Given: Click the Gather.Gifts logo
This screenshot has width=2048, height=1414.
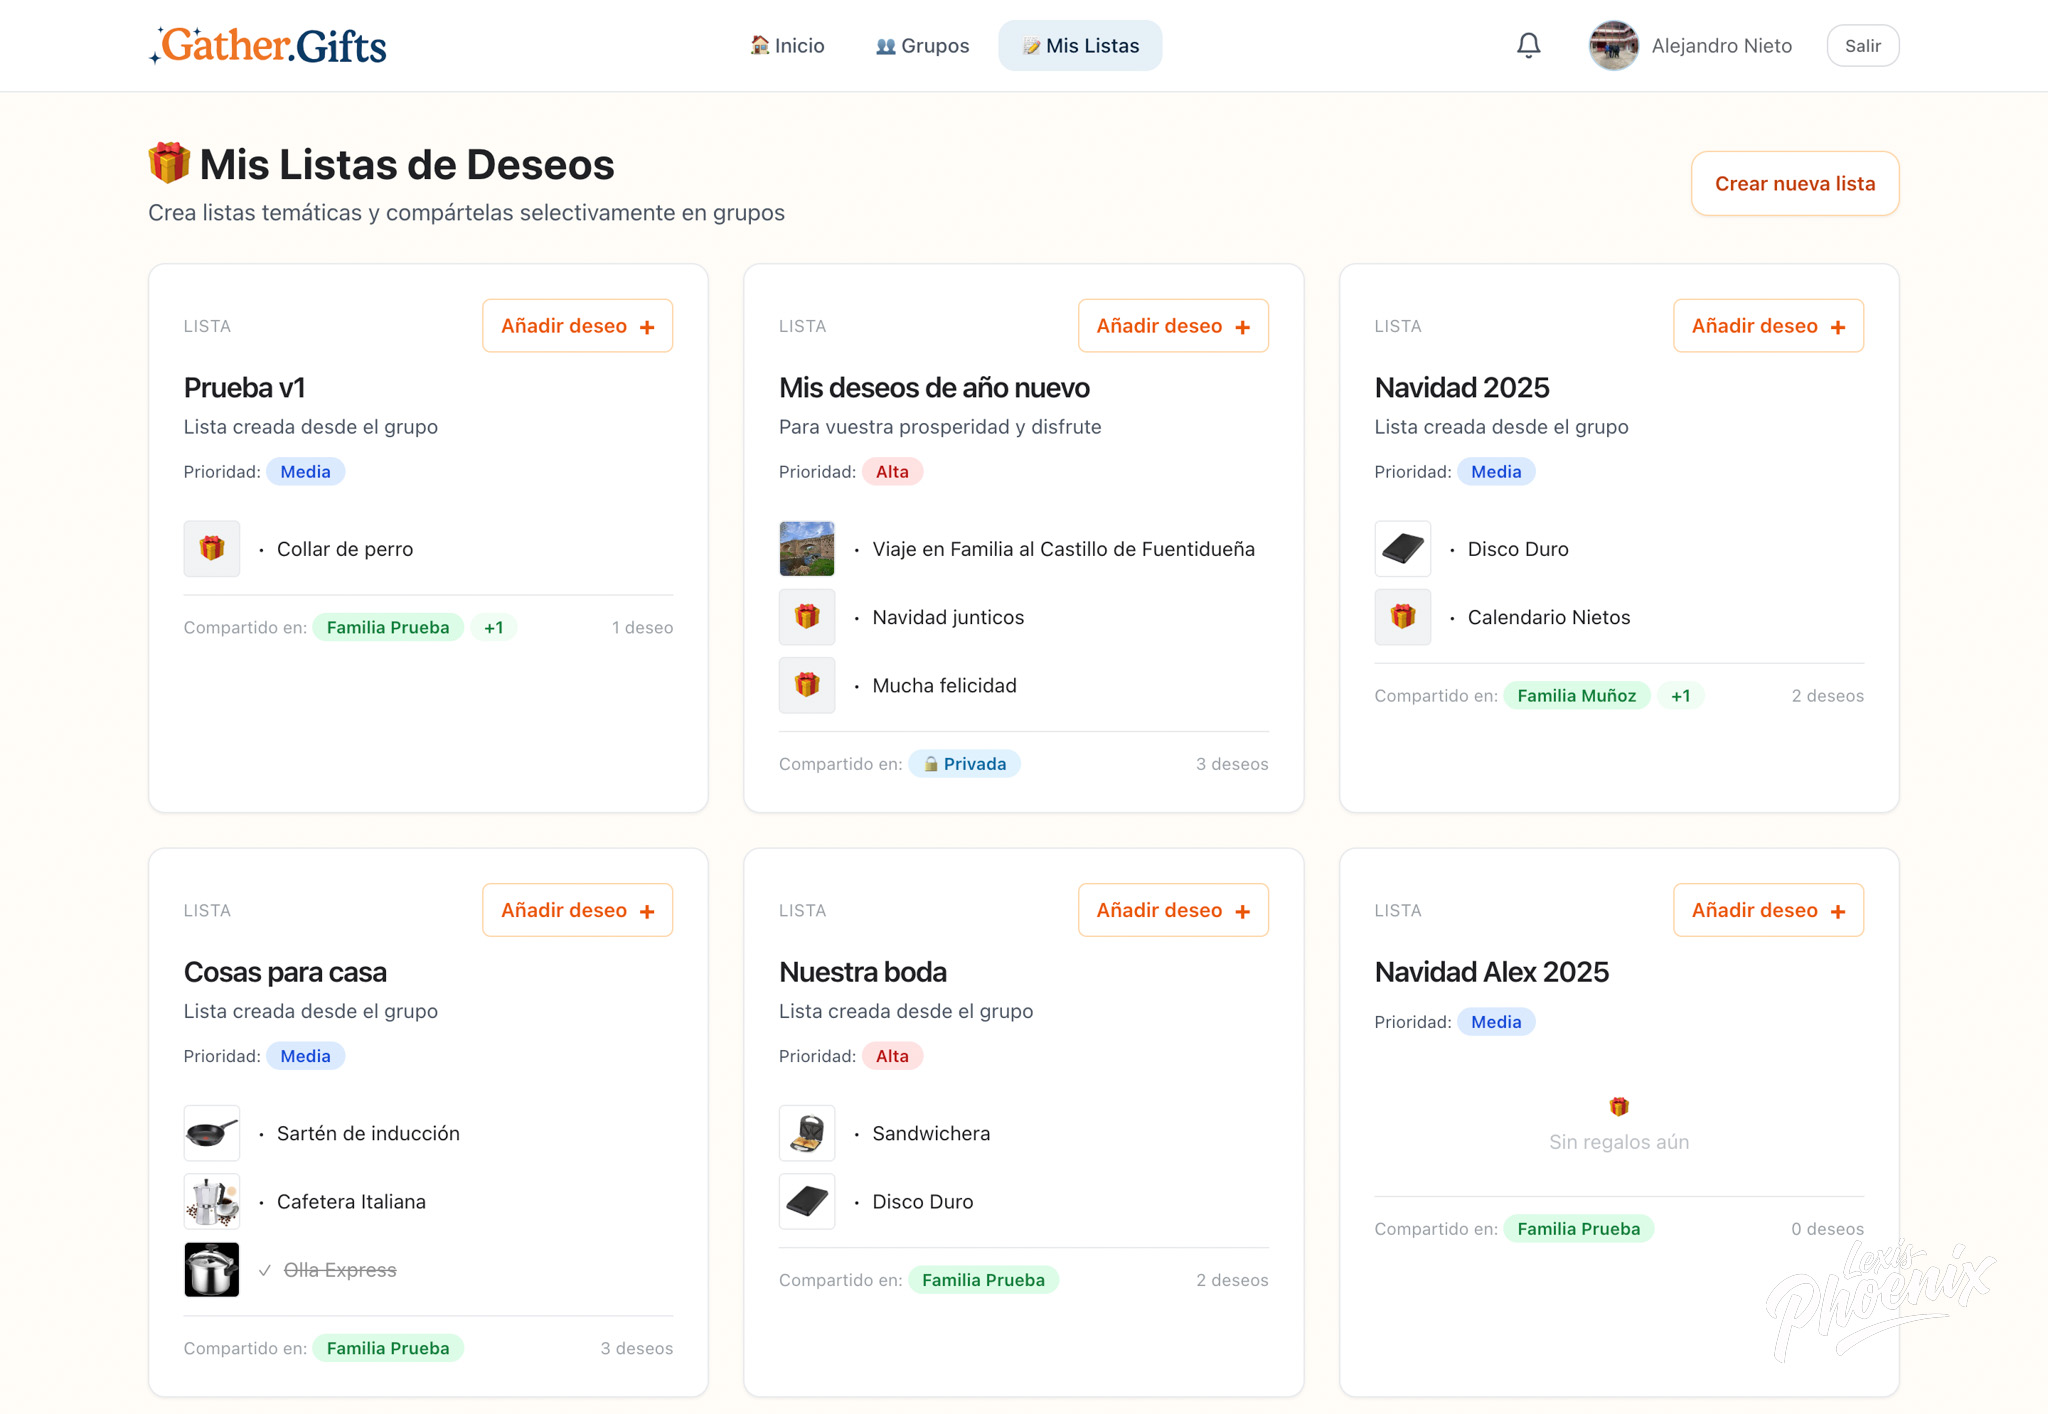Looking at the screenshot, I should coord(268,45).
